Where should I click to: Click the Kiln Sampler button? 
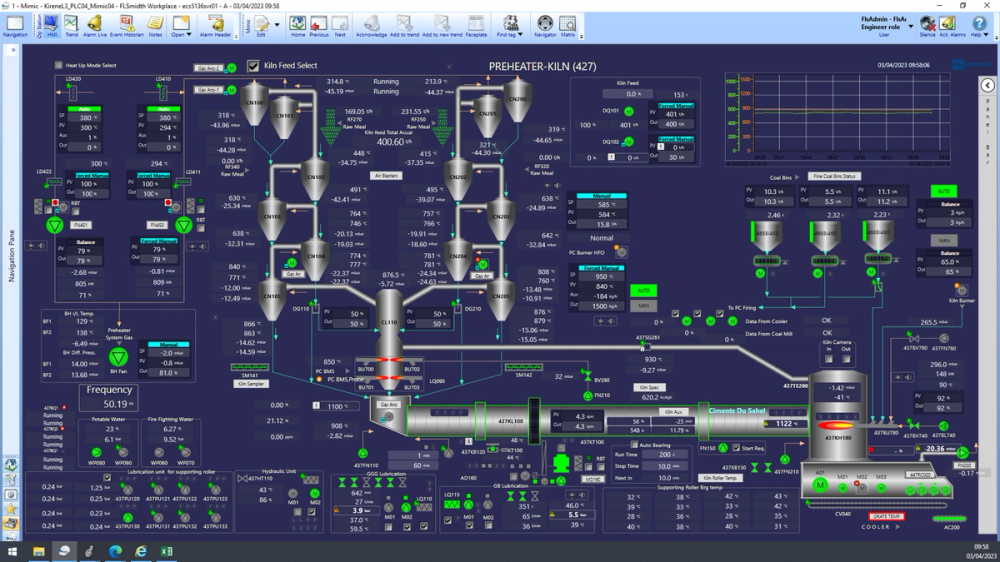[251, 384]
